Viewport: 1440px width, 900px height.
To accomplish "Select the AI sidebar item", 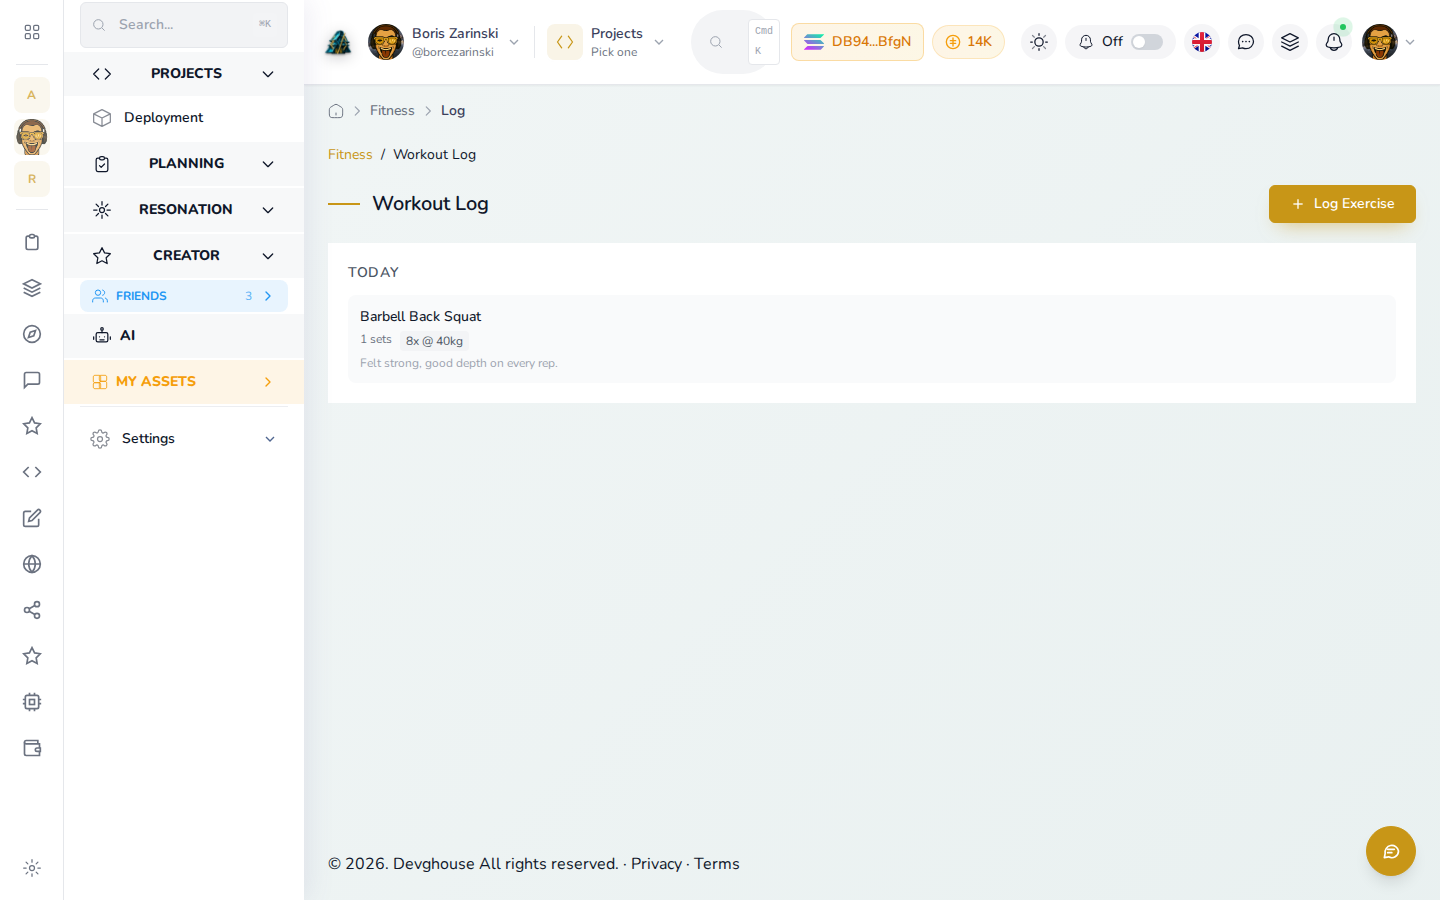I will pos(184,336).
